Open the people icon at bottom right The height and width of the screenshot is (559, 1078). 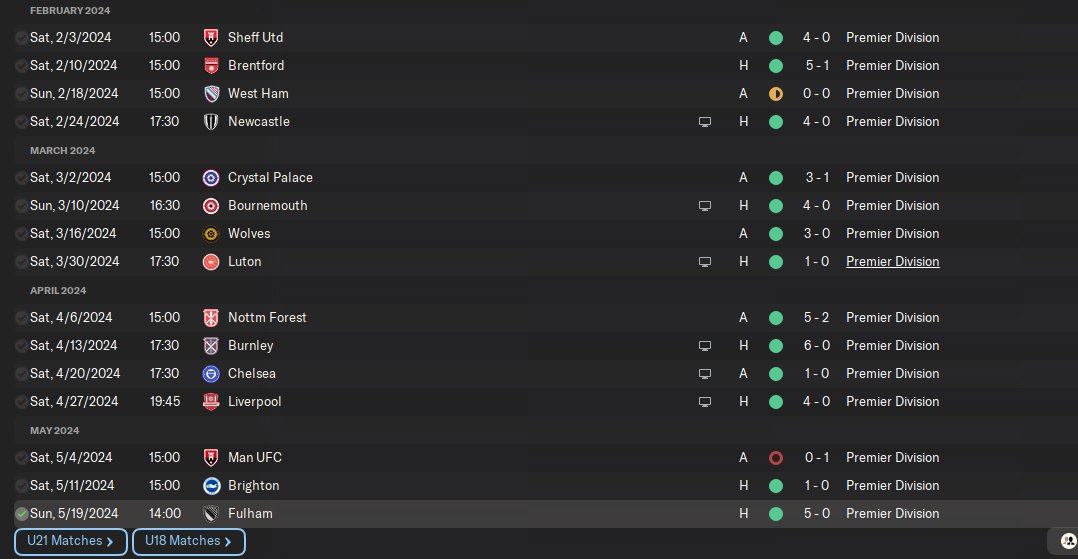pos(1064,541)
